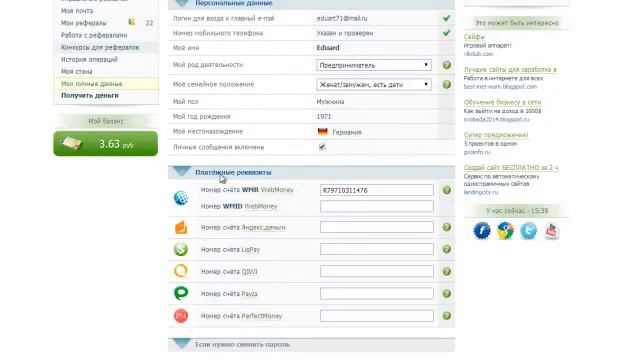Viewport: 640px width, 360px height.
Task: Open 'Конкурсы для рефералов' sidebar item
Action: tap(100, 47)
